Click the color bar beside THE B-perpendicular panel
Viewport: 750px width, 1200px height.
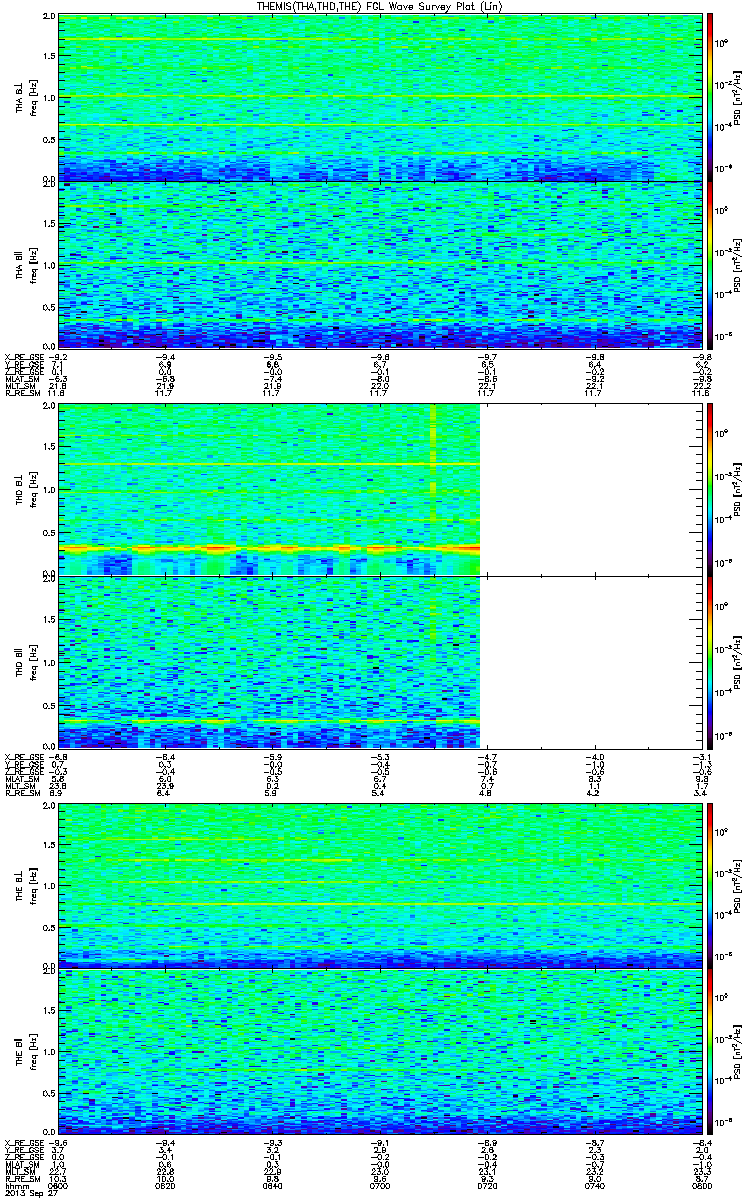pyautogui.click(x=710, y=884)
